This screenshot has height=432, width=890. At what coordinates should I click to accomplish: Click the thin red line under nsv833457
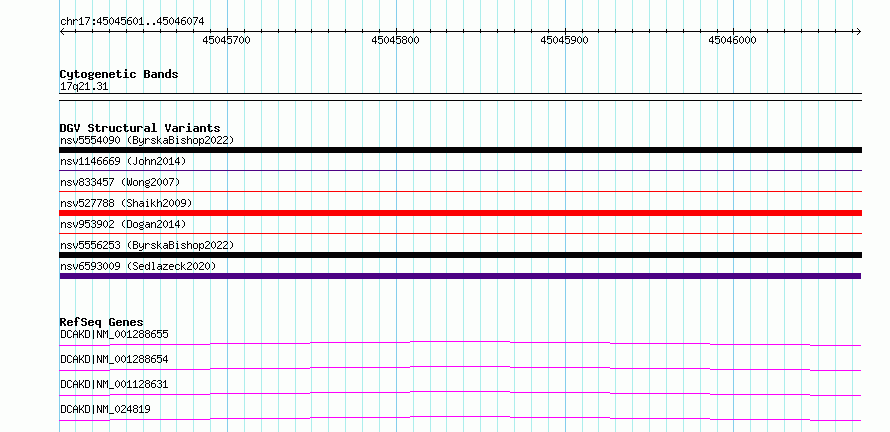[460, 191]
